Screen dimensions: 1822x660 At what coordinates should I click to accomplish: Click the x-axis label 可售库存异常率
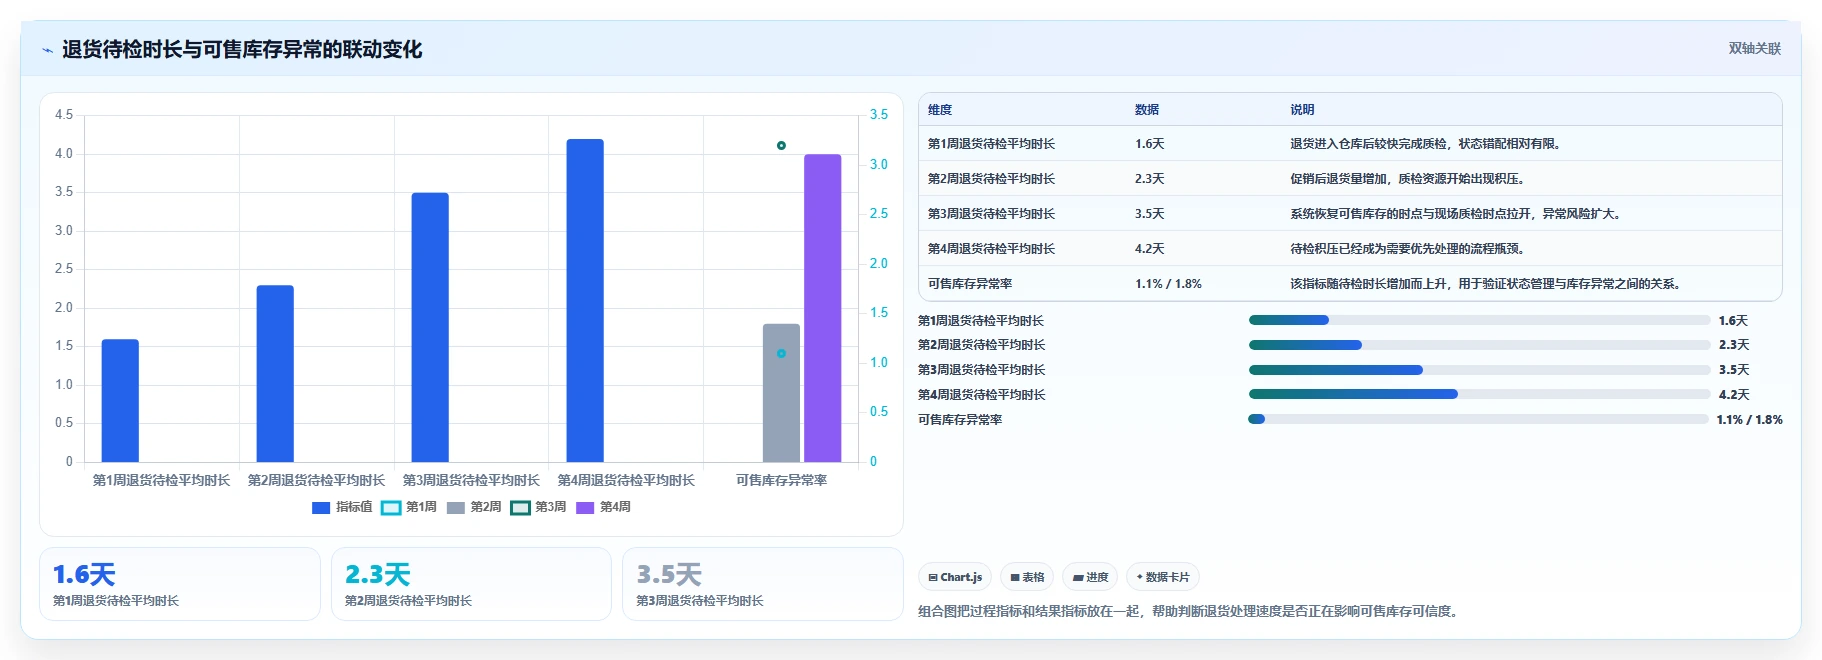coord(781,480)
